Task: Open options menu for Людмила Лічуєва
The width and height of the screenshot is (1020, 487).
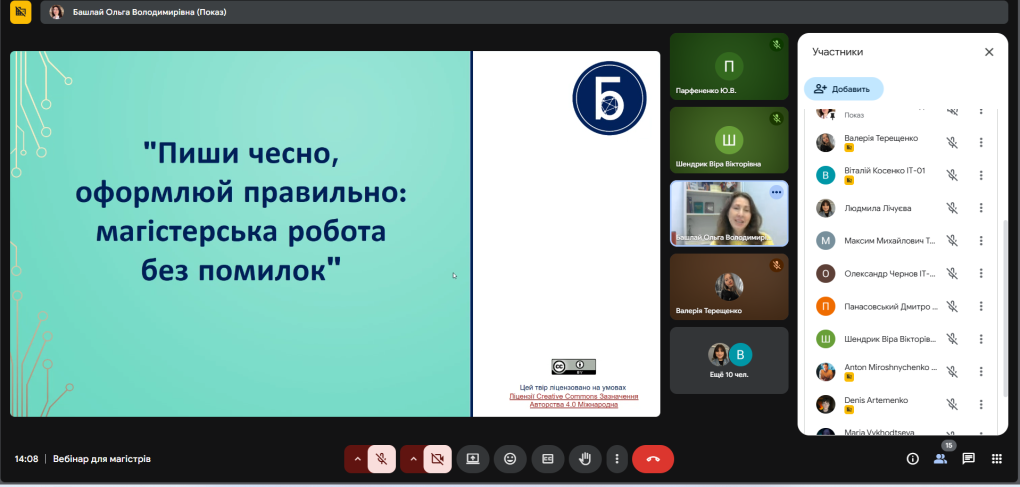Action: (981, 208)
